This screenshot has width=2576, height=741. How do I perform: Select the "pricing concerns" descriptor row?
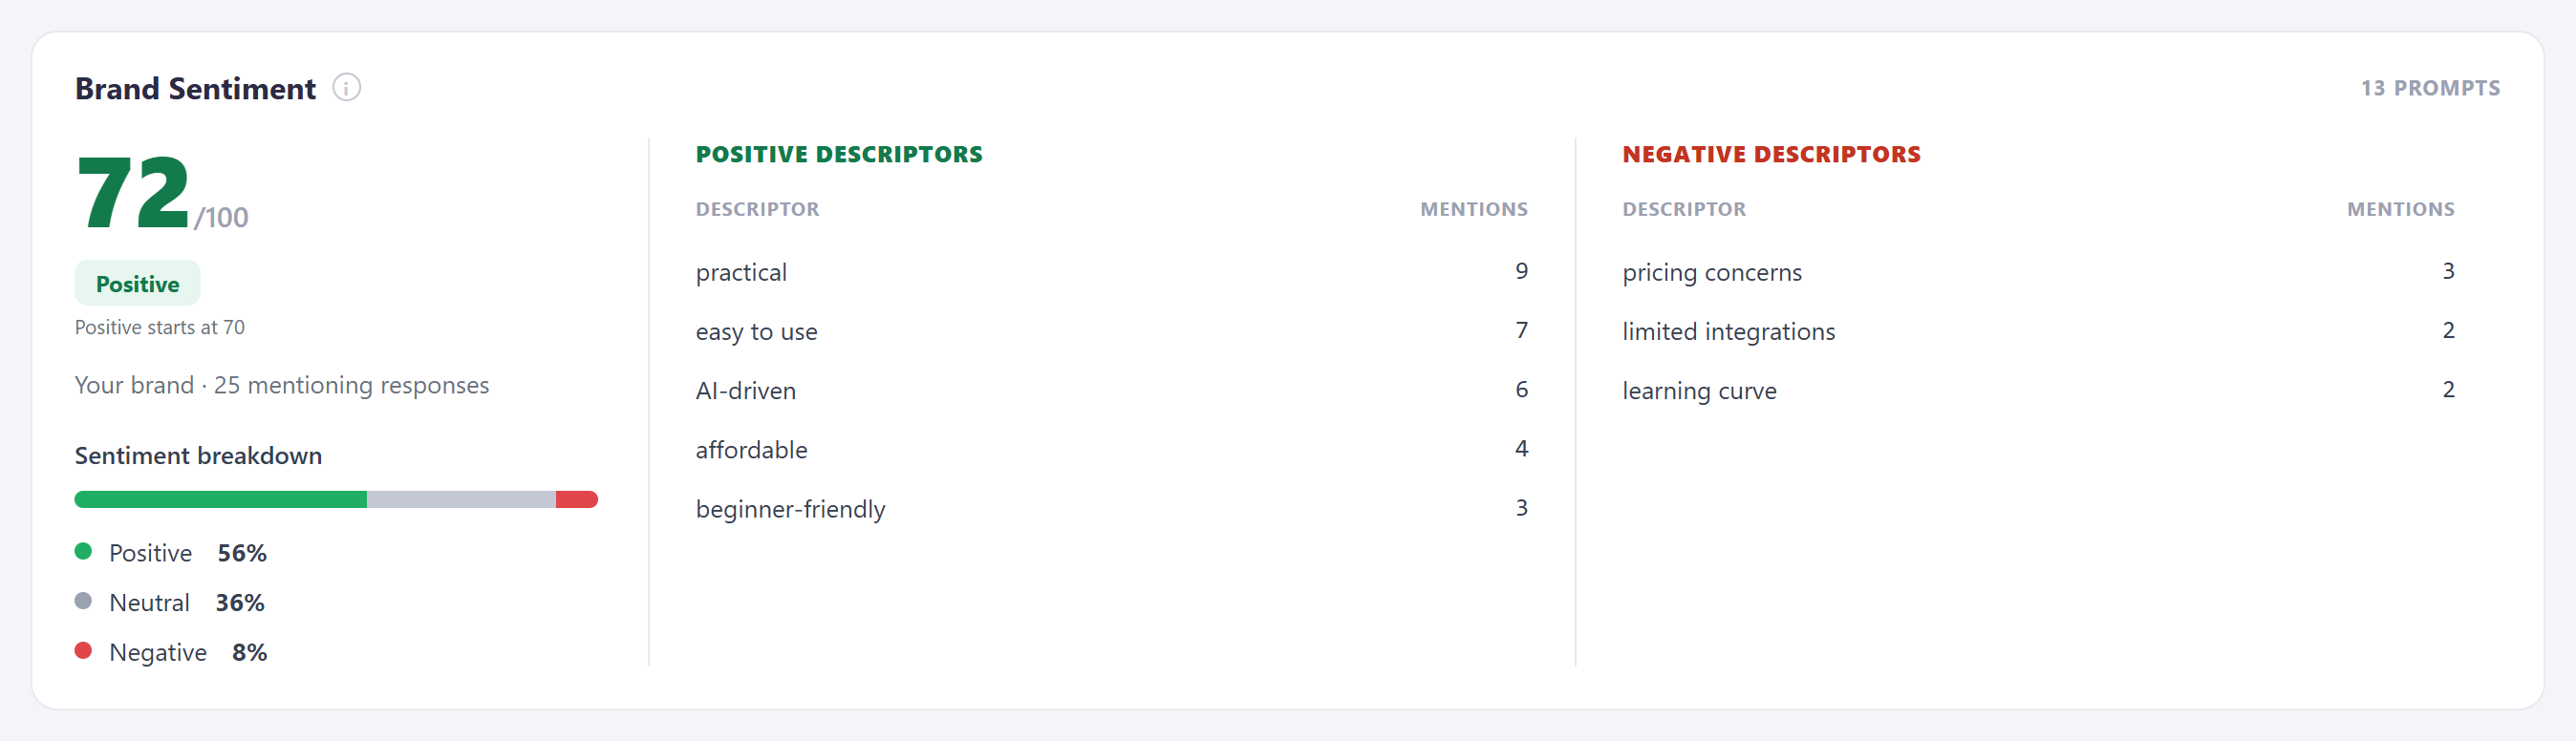[x=2038, y=272]
